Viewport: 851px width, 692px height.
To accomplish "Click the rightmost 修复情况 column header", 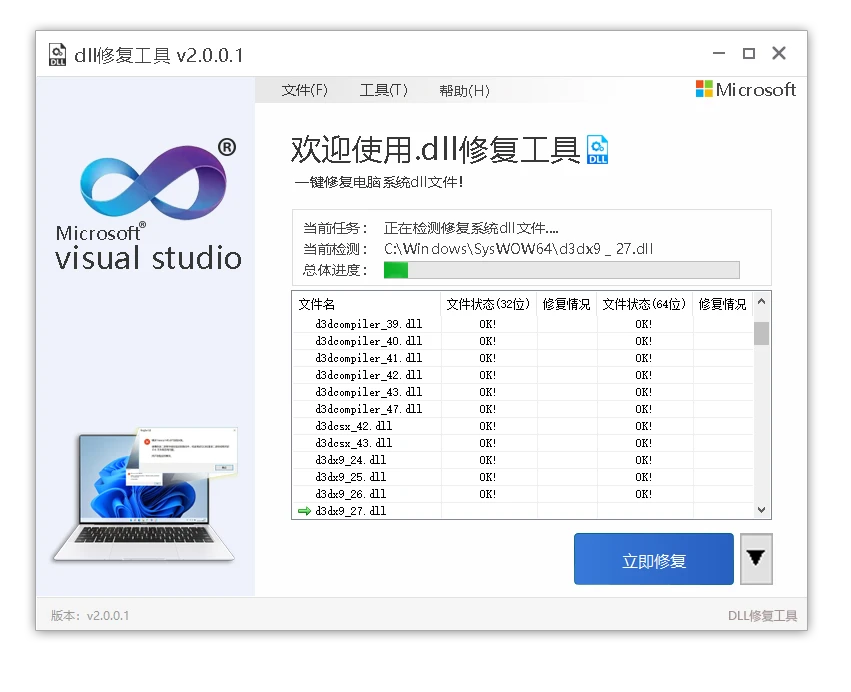I will pos(722,304).
